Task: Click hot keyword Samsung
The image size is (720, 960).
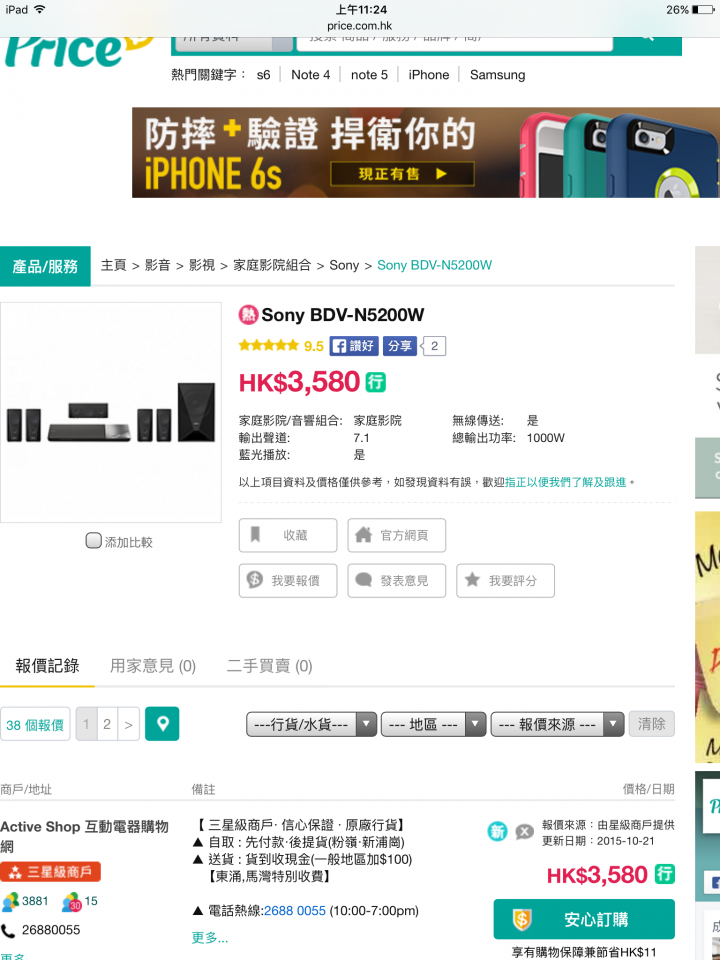Action: pos(497,75)
